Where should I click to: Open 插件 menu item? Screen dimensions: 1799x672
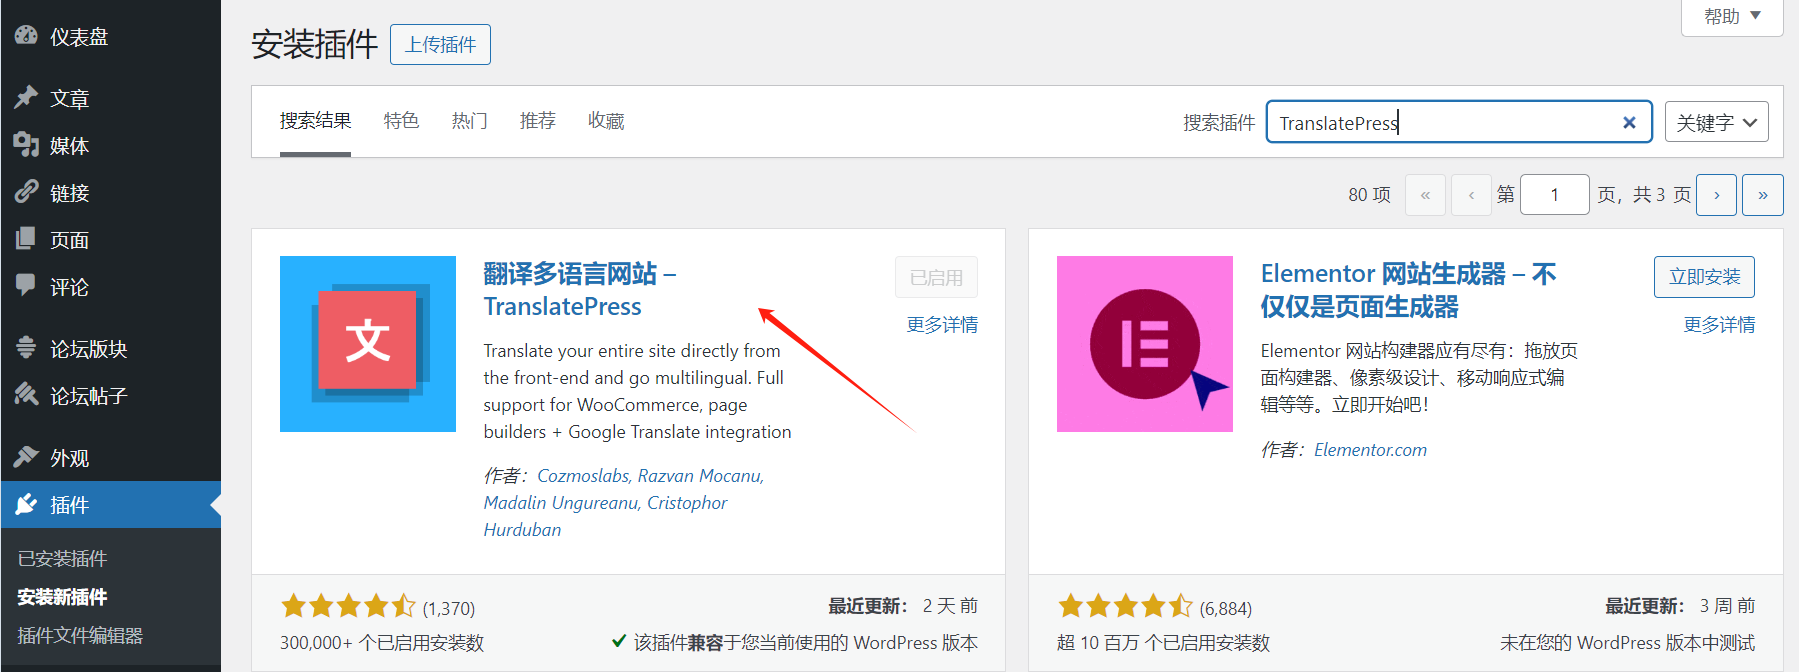click(x=110, y=504)
